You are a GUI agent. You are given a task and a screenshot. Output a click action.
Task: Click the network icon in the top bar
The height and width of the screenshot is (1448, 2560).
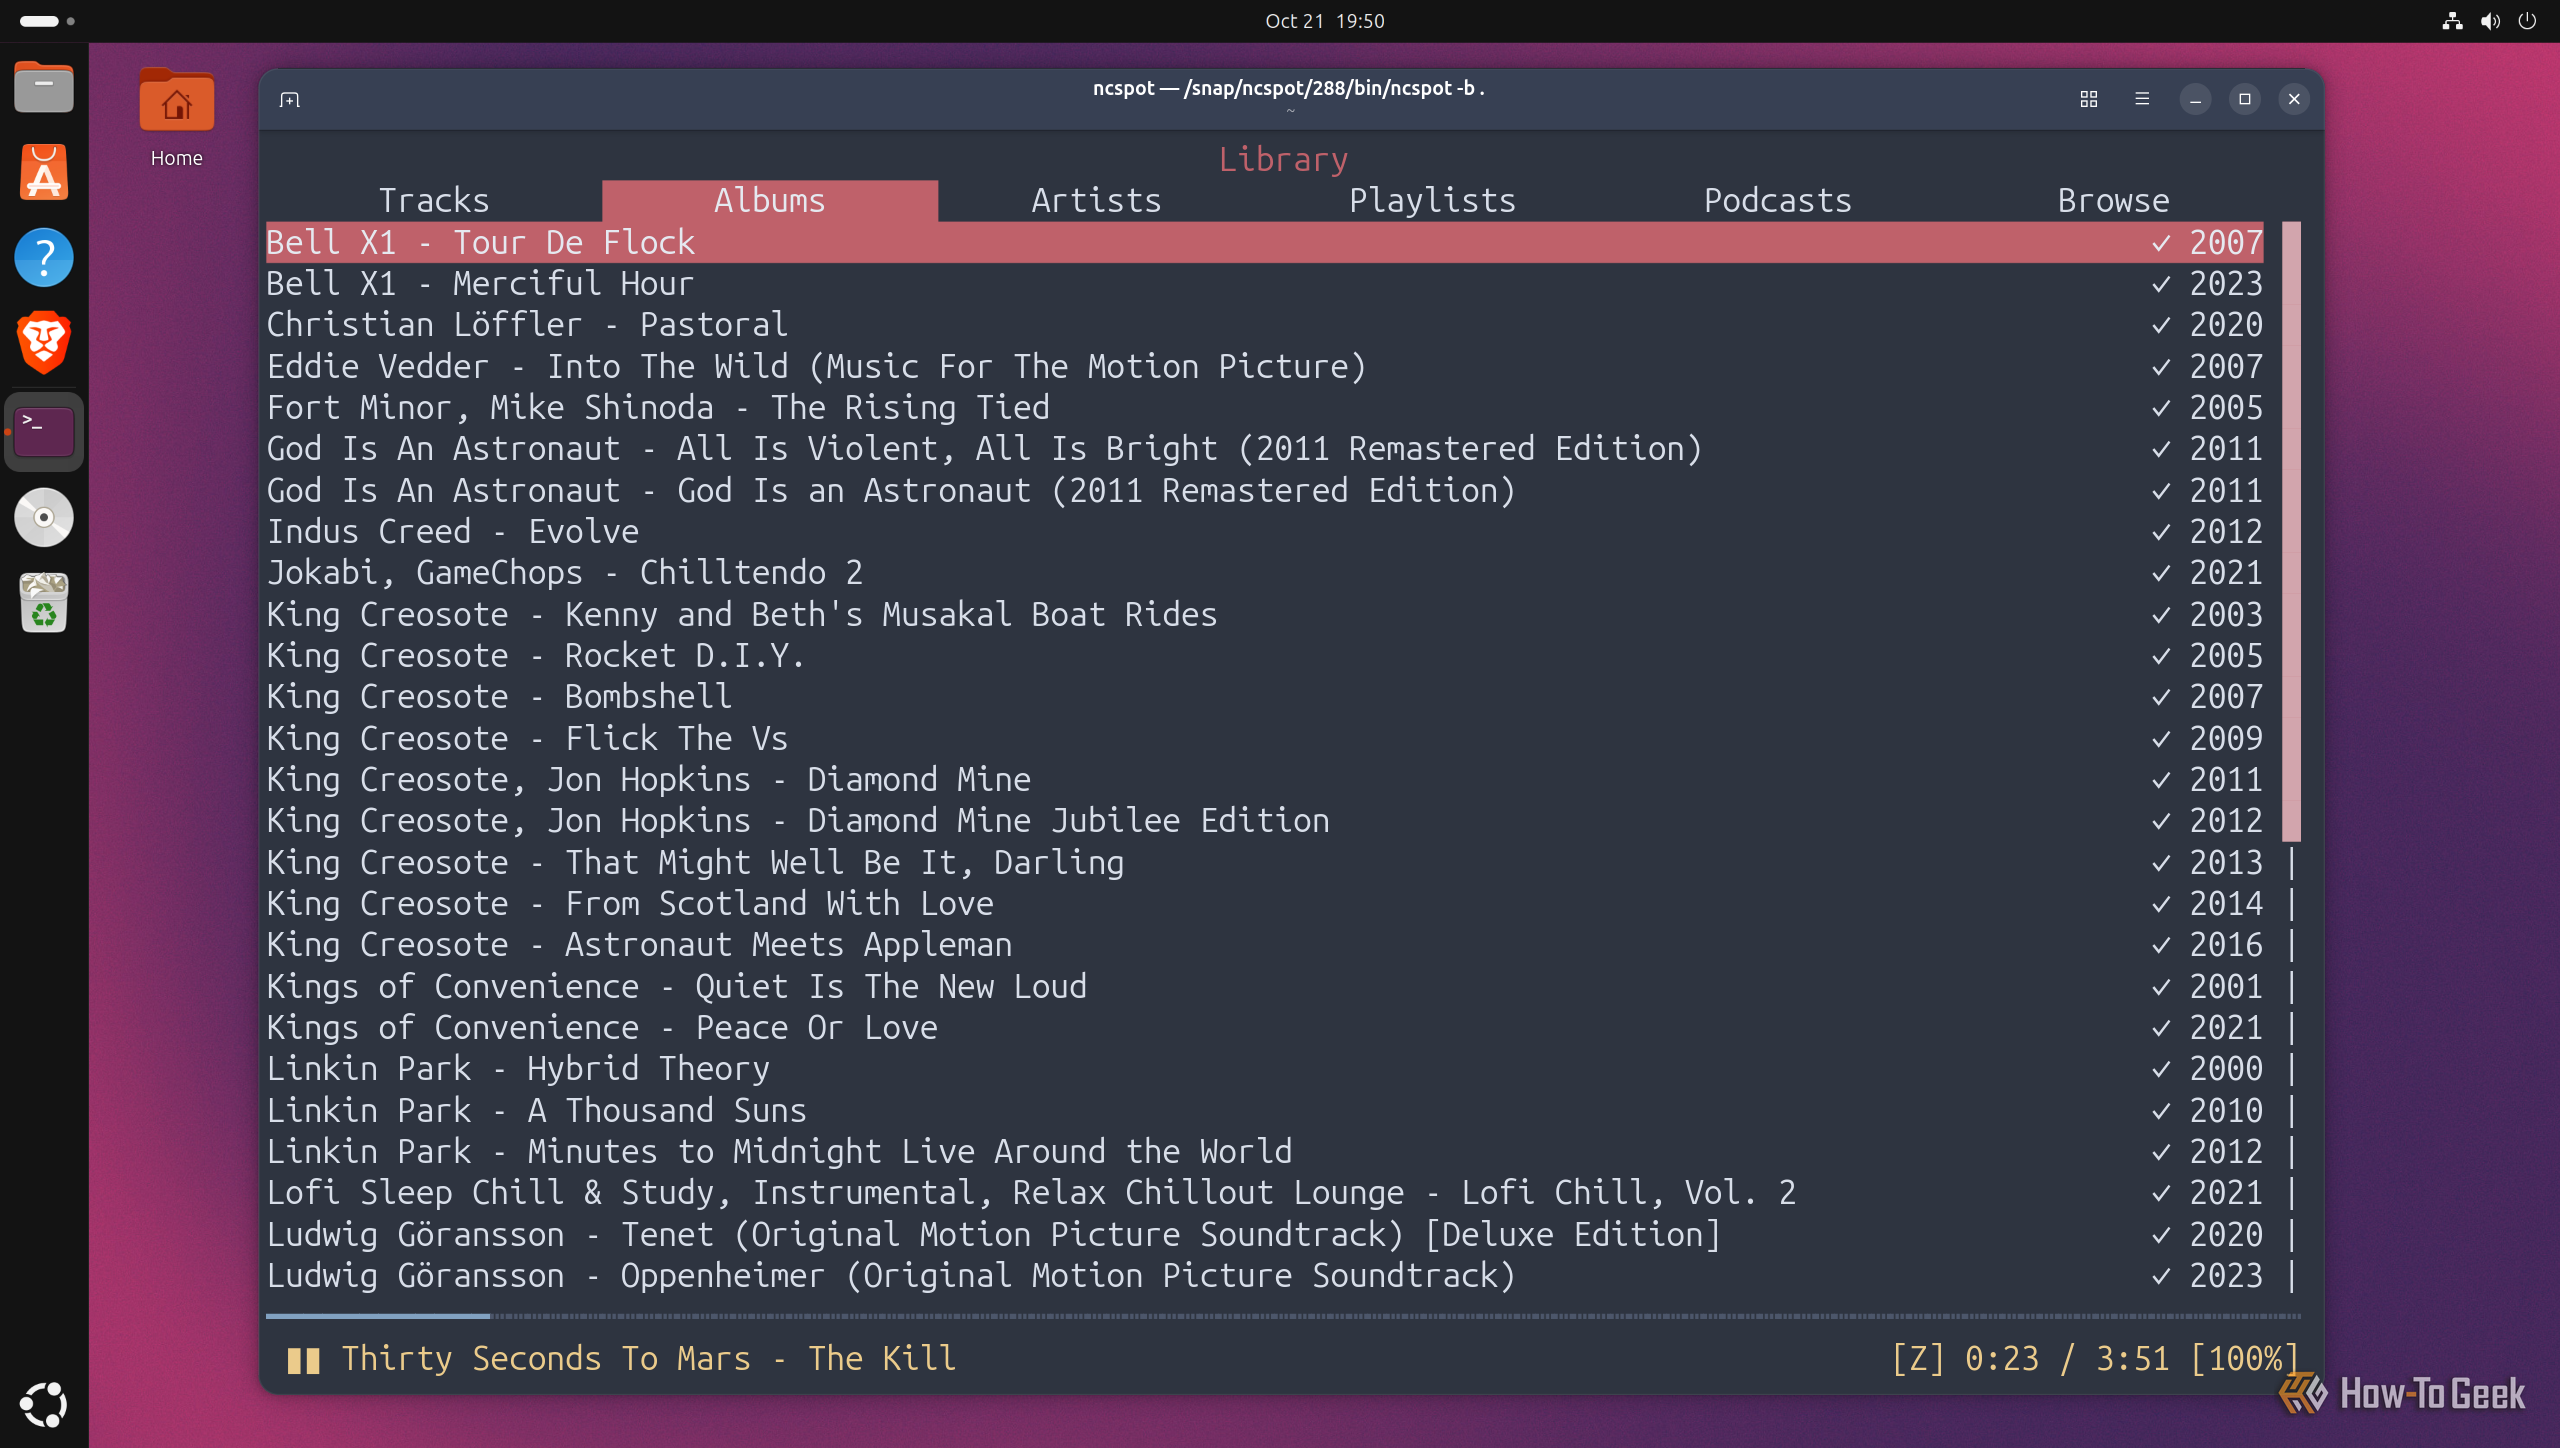tap(2452, 21)
